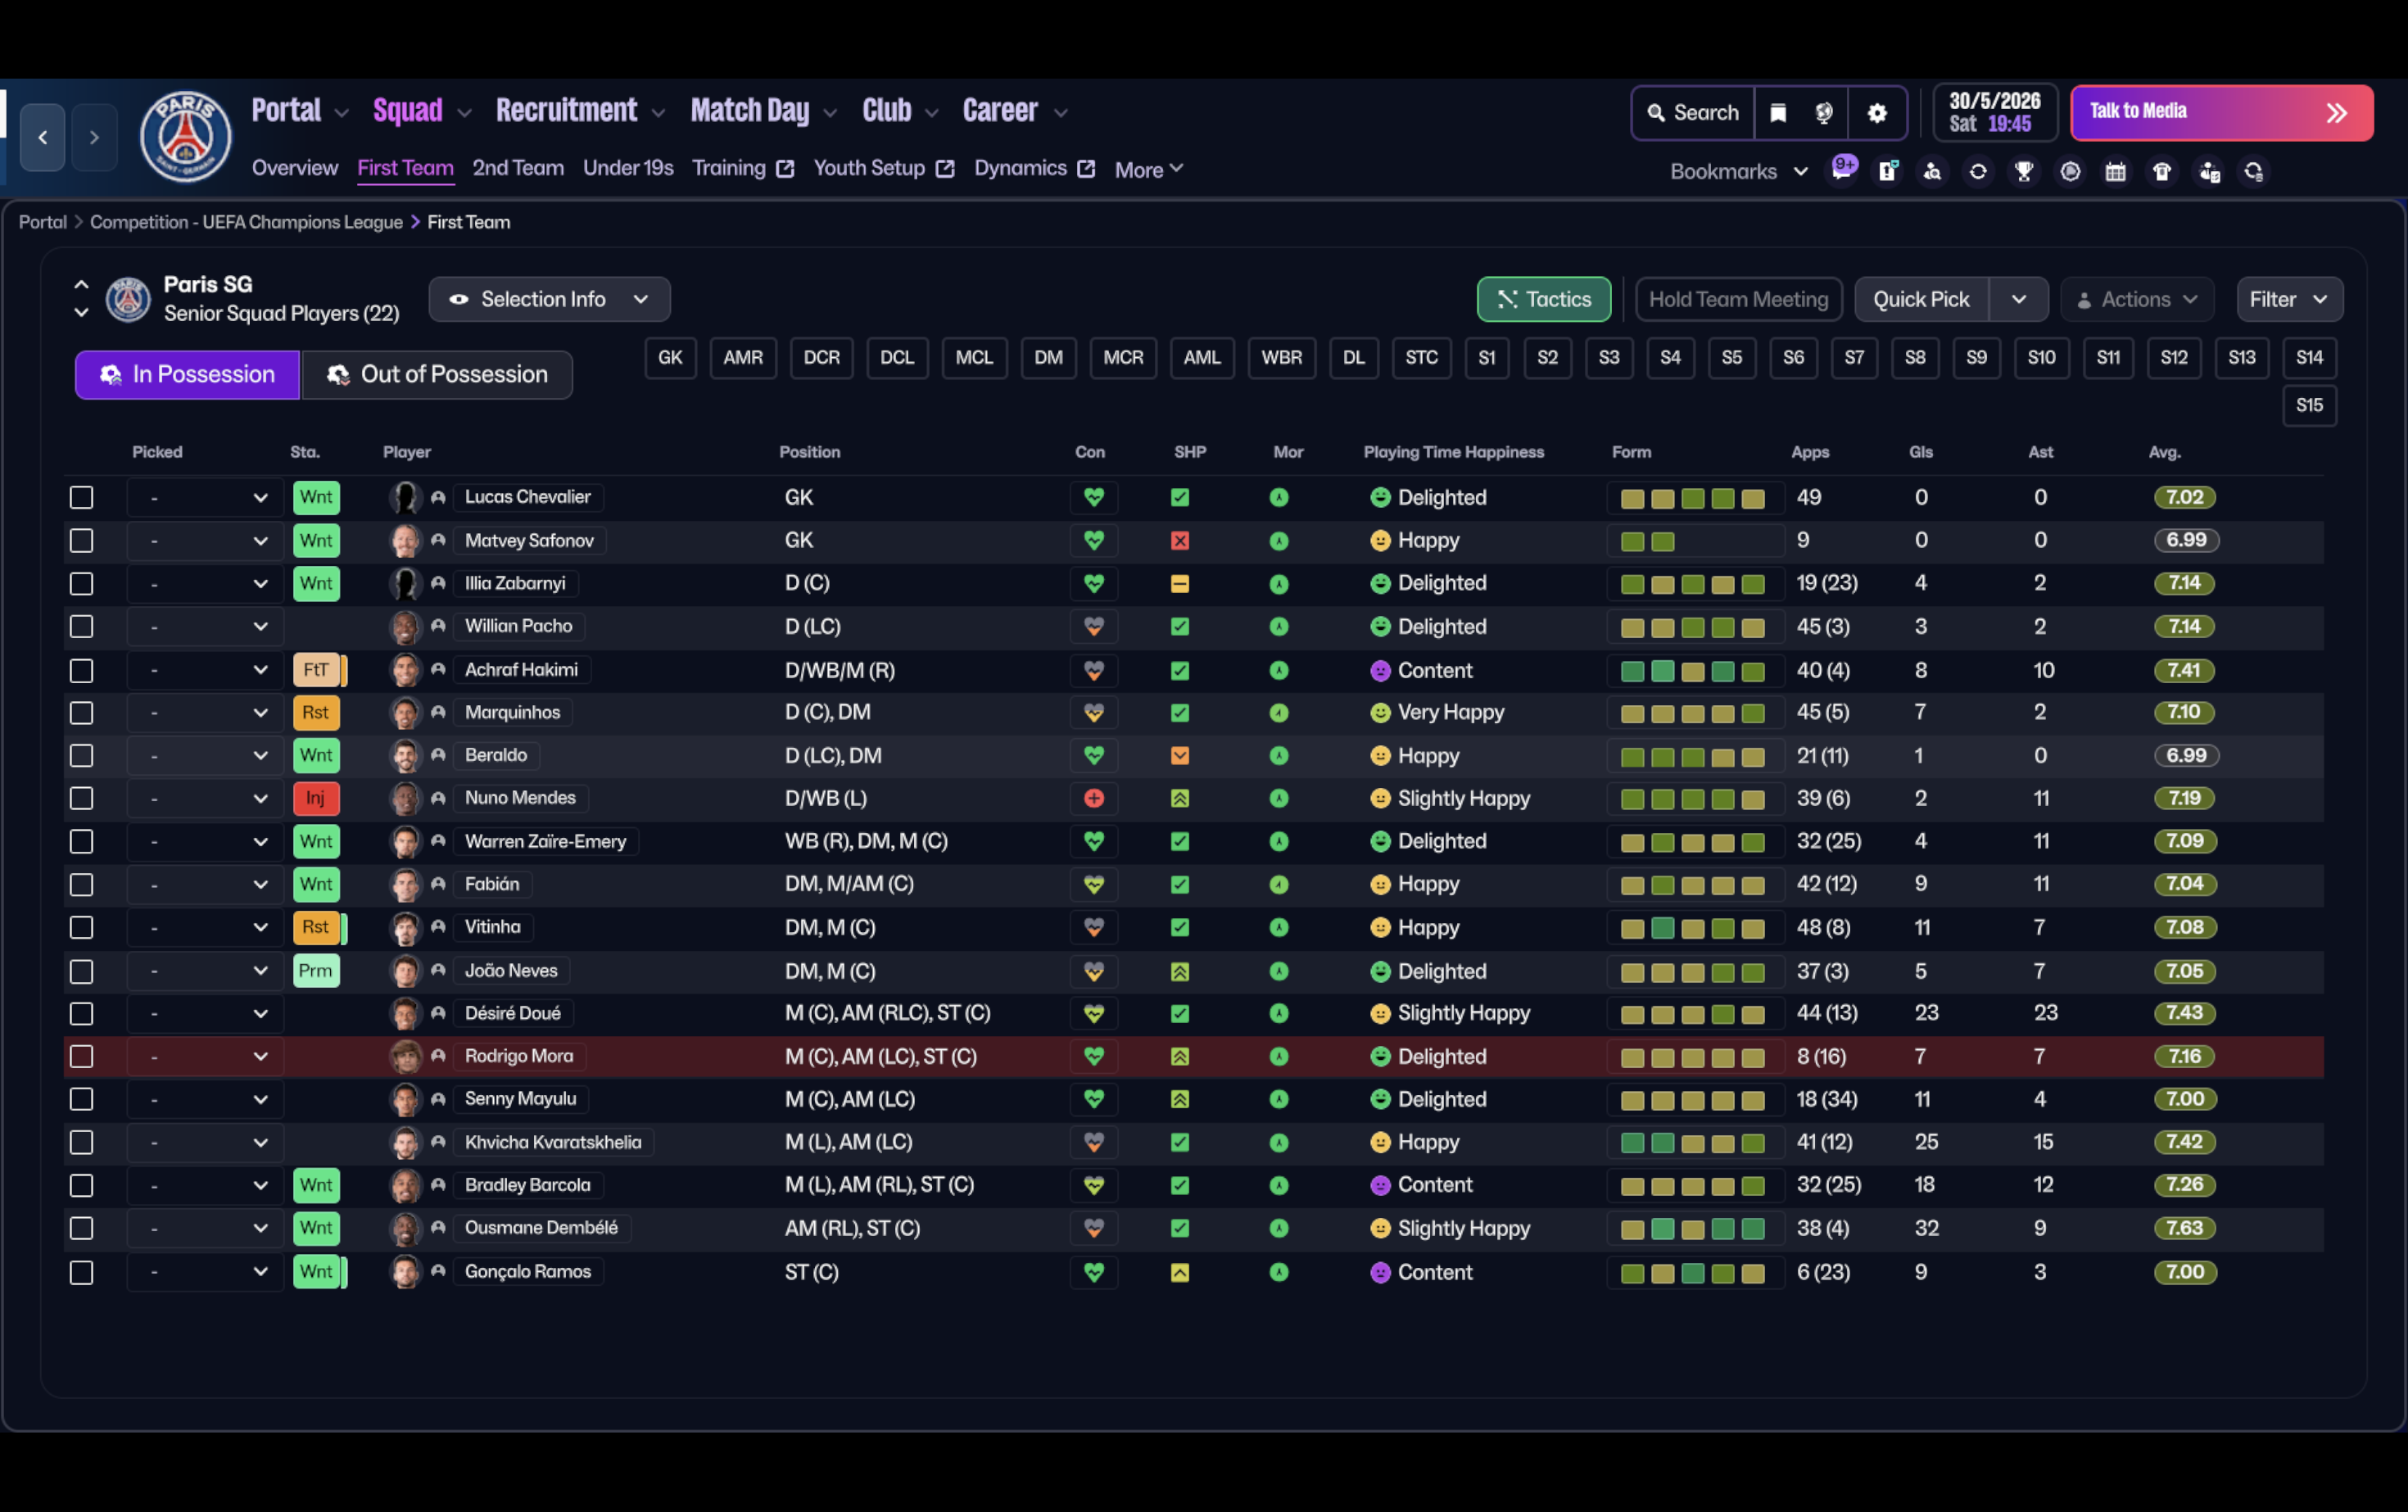The width and height of the screenshot is (2408, 1512).
Task: Check the box next to Rodrigo Mora
Action: click(81, 1056)
